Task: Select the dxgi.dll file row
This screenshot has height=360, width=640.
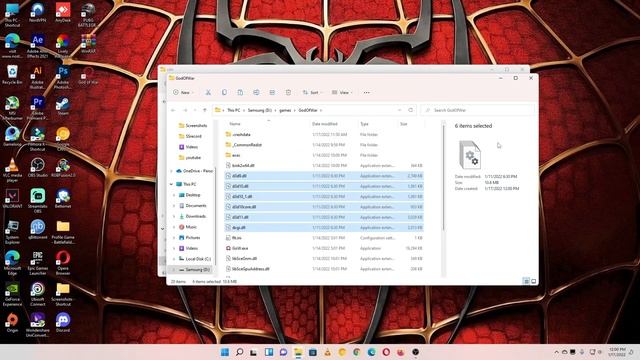Action: 324,227
